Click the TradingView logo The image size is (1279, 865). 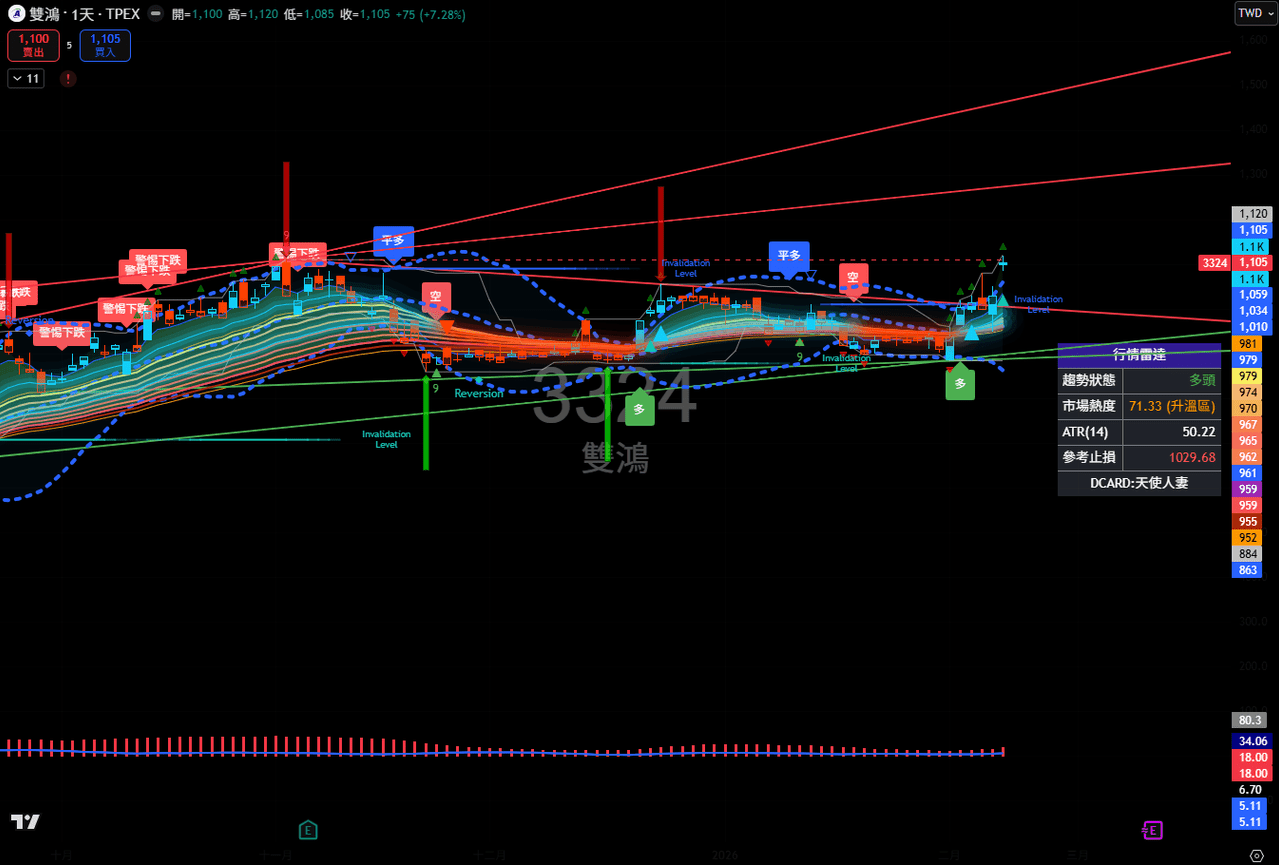point(25,822)
